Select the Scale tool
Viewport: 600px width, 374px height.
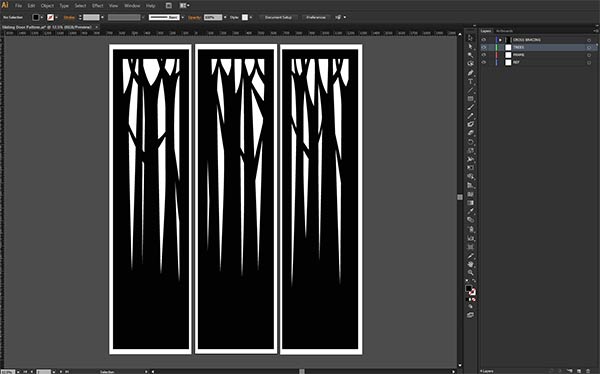pyautogui.click(x=470, y=151)
